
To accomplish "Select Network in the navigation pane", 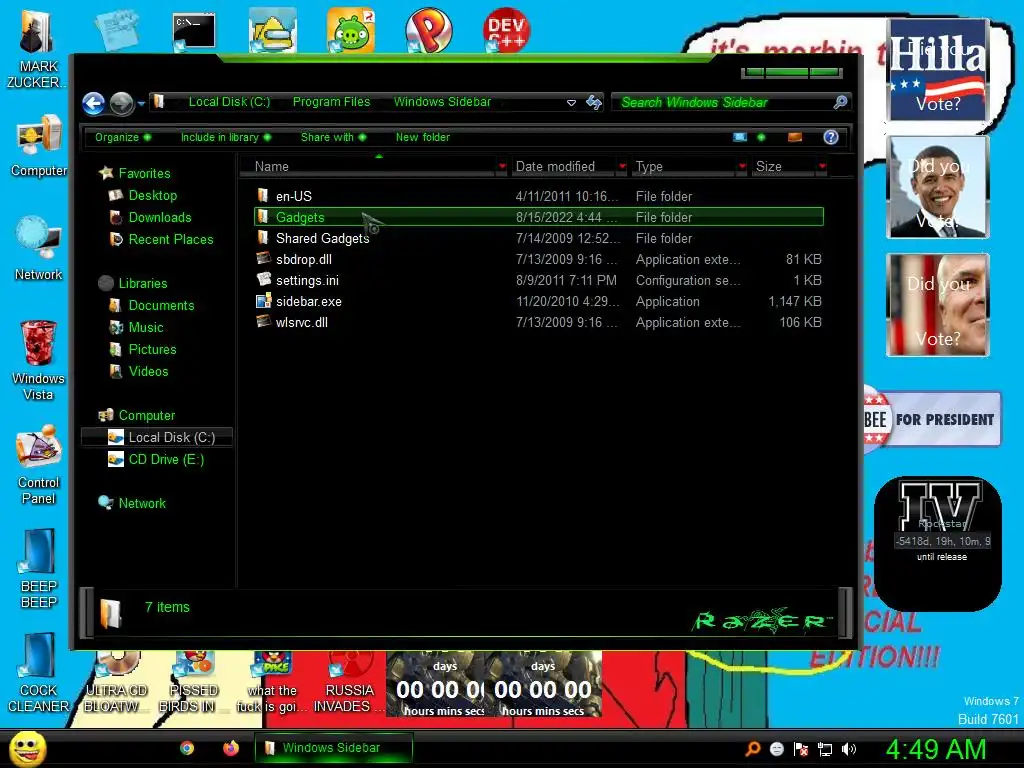I will click(142, 504).
